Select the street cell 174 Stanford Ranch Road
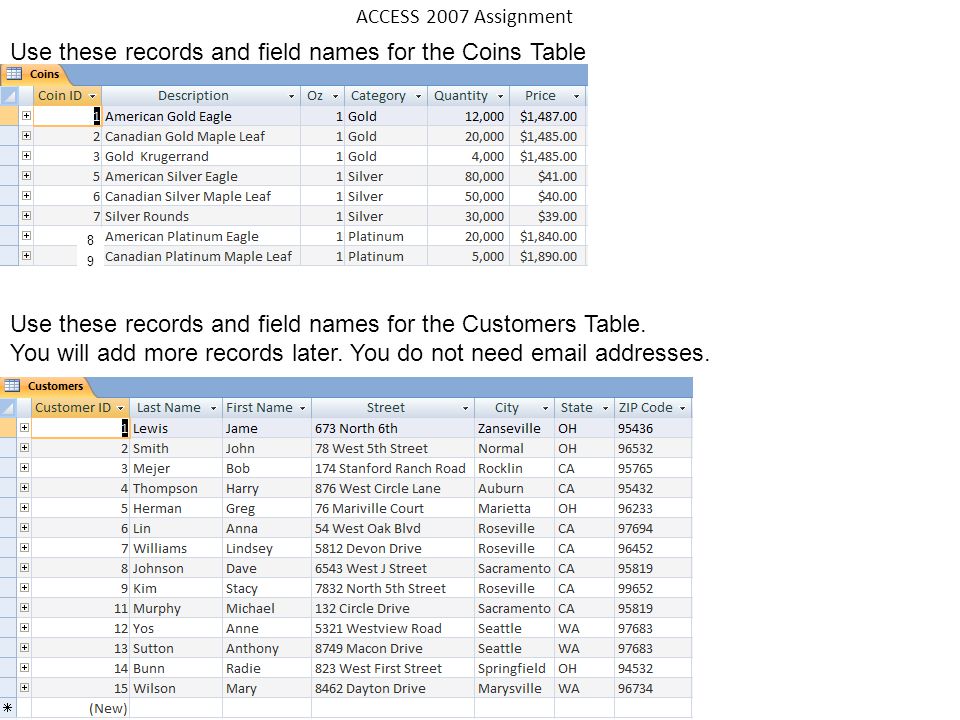 (392, 468)
